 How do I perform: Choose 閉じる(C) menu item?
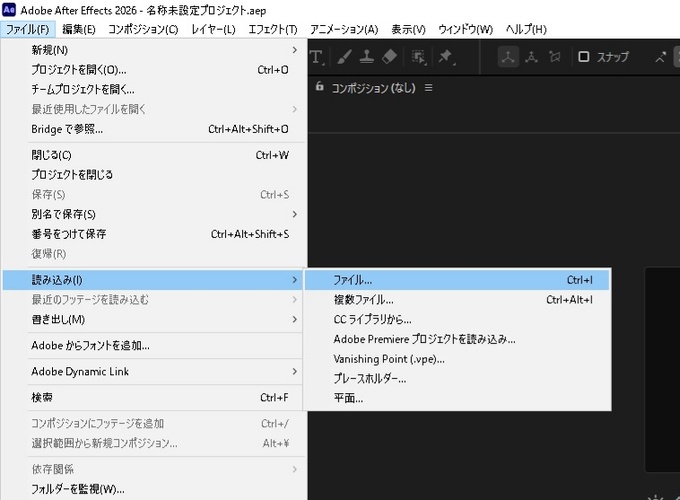click(154, 155)
